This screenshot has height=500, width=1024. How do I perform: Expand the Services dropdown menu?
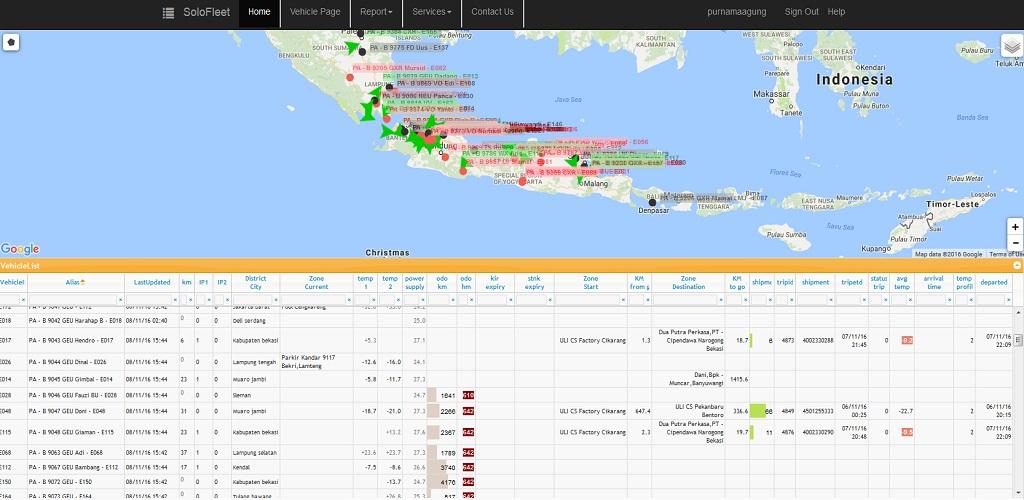pyautogui.click(x=432, y=12)
